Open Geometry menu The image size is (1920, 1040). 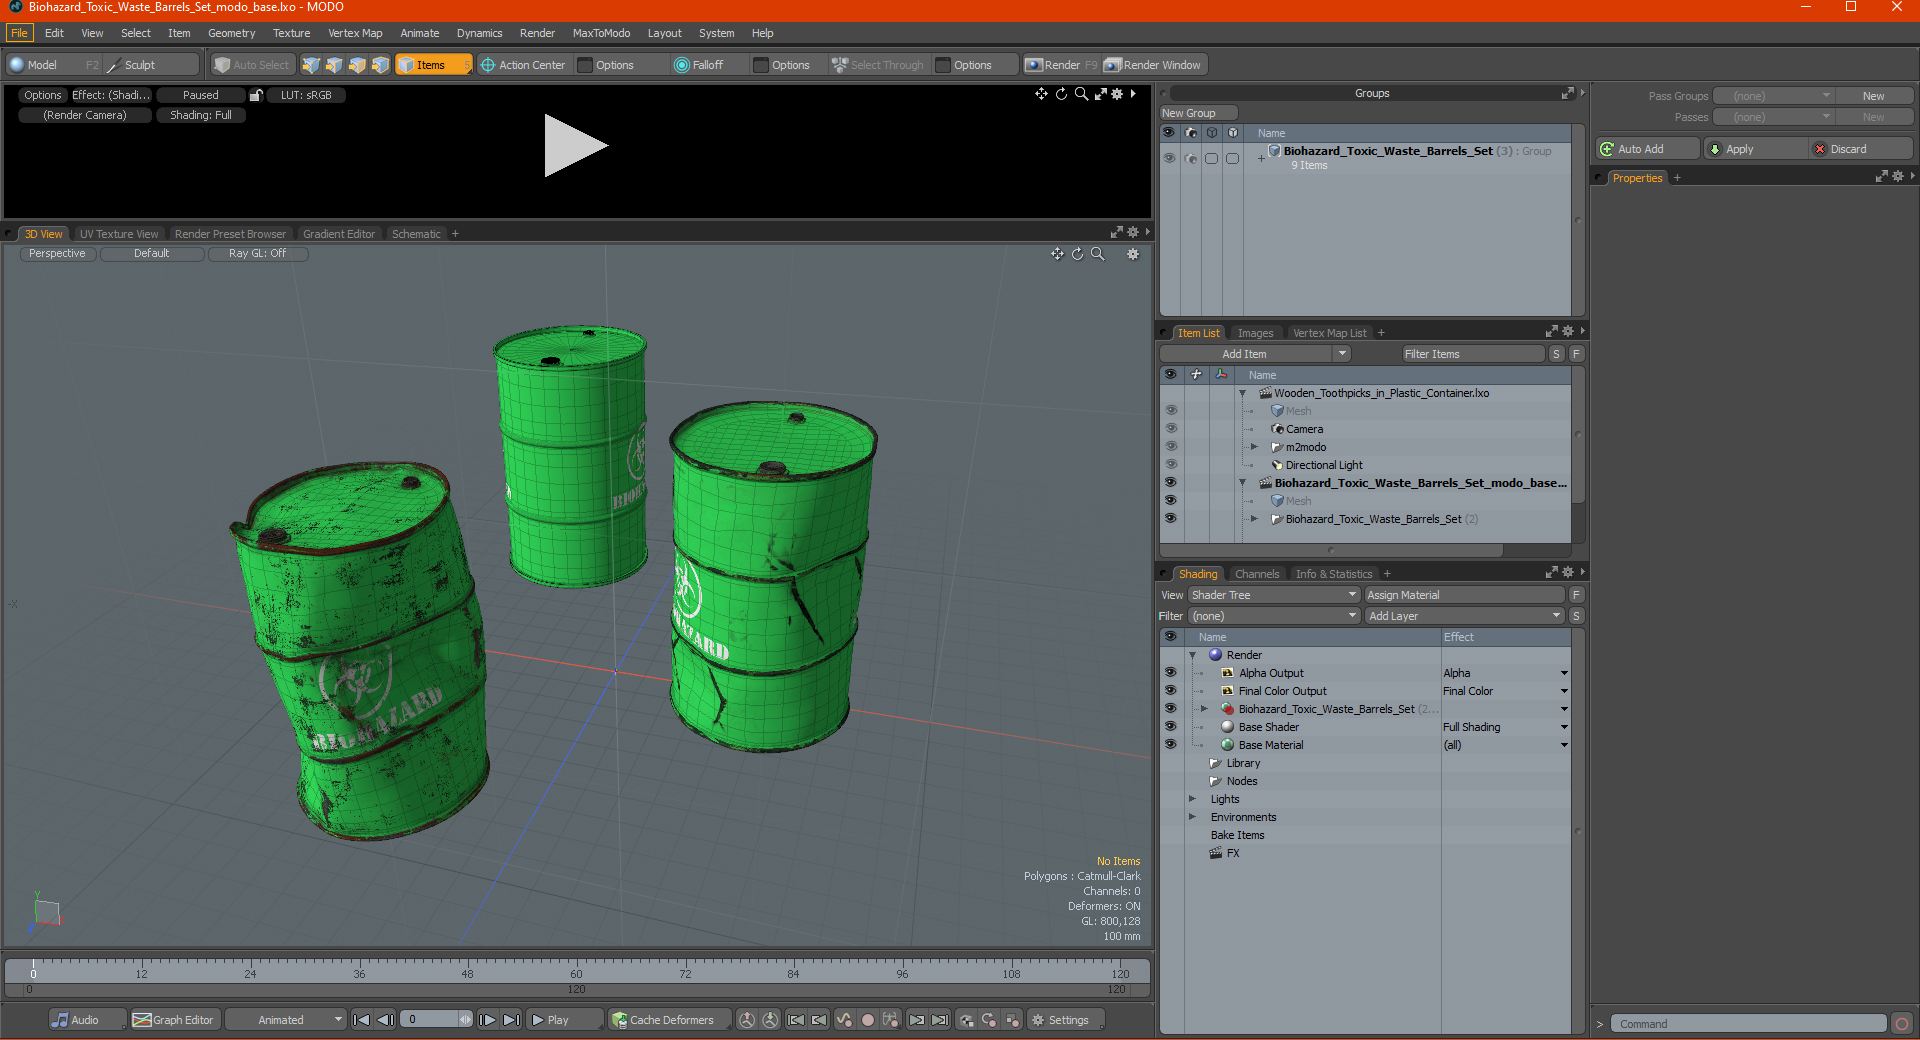click(231, 33)
